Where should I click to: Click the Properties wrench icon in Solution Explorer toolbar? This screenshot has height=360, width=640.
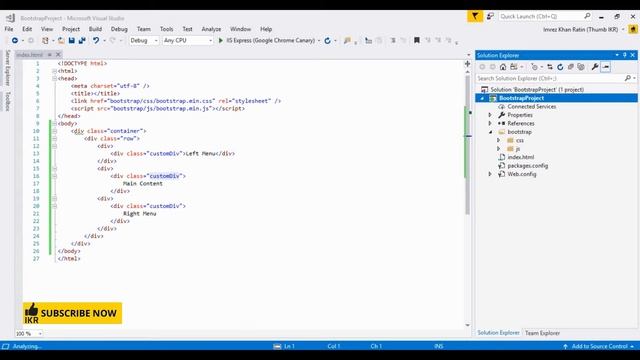coord(595,67)
